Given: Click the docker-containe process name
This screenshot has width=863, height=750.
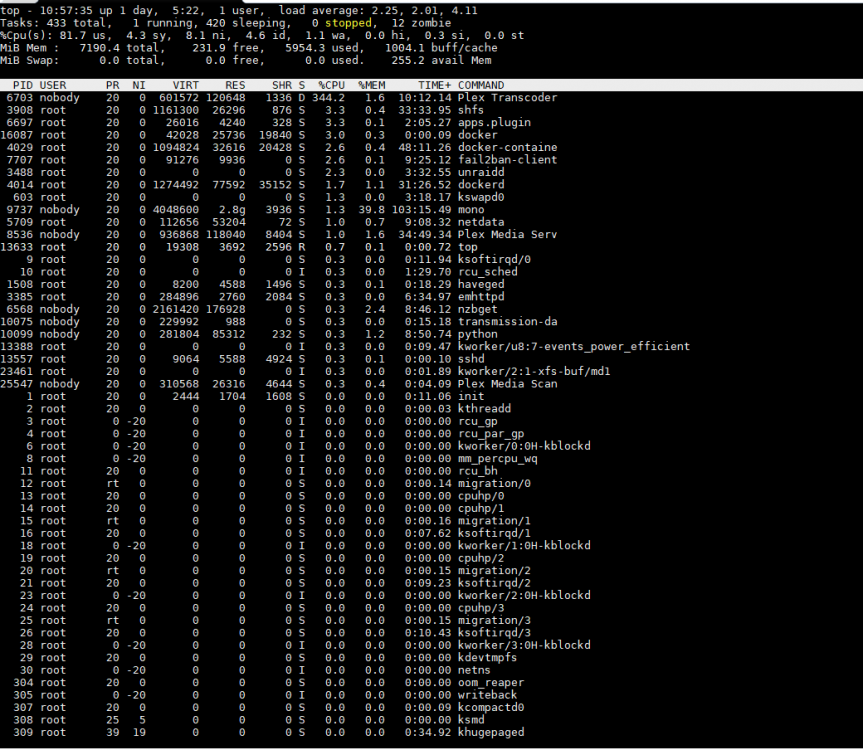Looking at the screenshot, I should point(507,147).
